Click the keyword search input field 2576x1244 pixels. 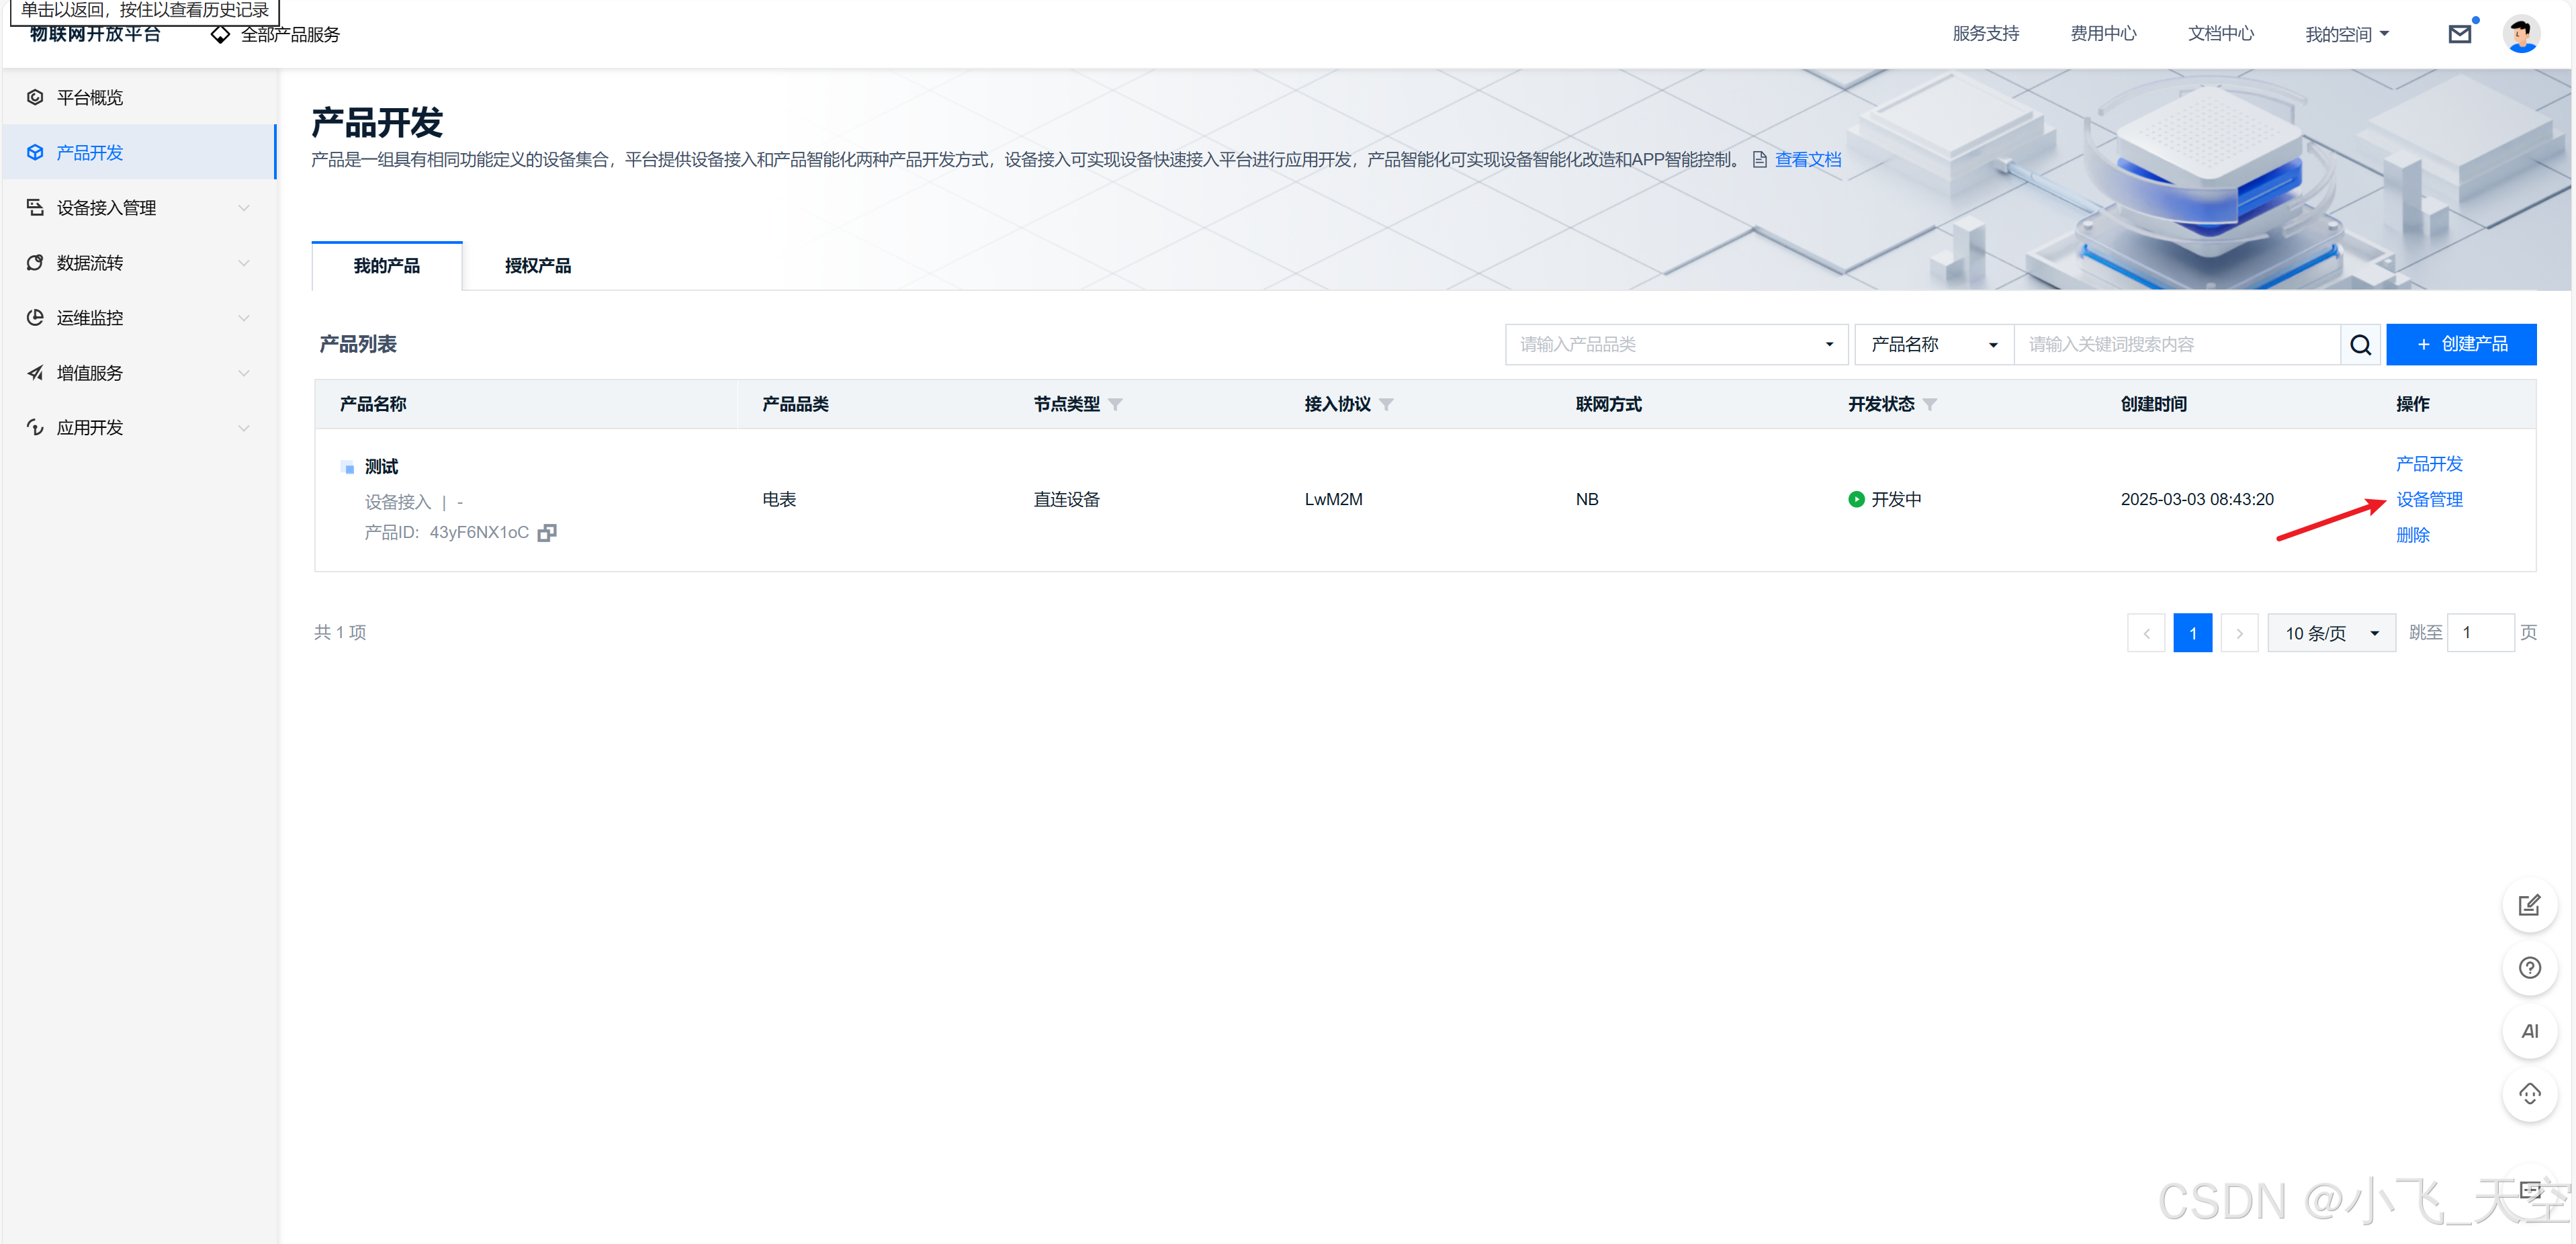(x=2176, y=345)
